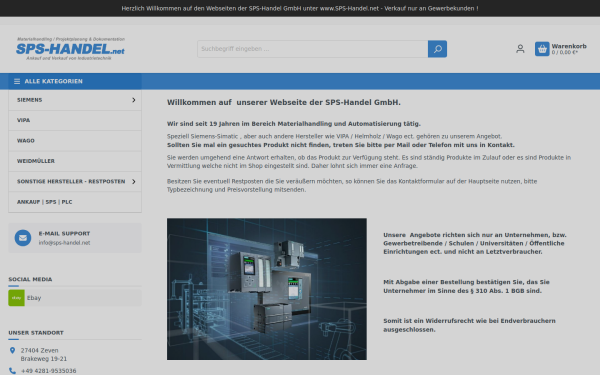Click the Siemens PLC automation image

[267, 289]
